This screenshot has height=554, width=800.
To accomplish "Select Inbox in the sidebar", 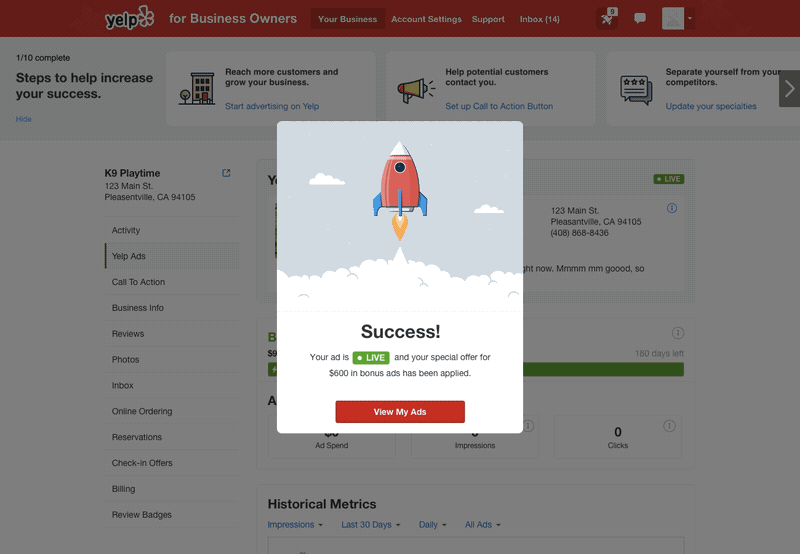I will point(172,385).
